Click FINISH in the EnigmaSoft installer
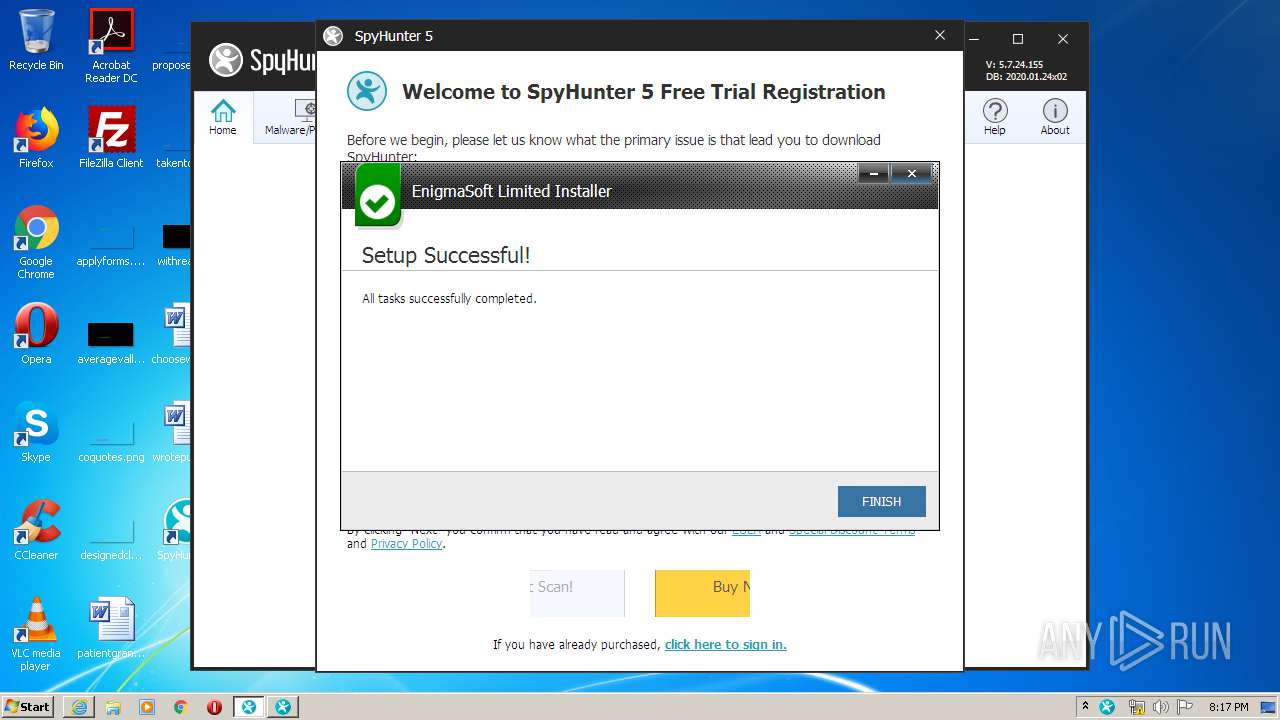This screenshot has height=720, width=1280. point(881,501)
